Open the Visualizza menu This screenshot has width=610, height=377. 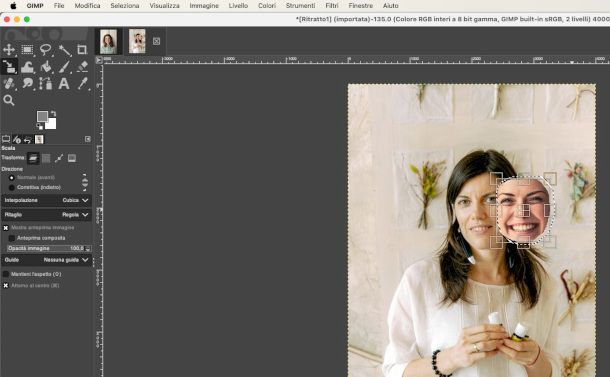coord(164,6)
